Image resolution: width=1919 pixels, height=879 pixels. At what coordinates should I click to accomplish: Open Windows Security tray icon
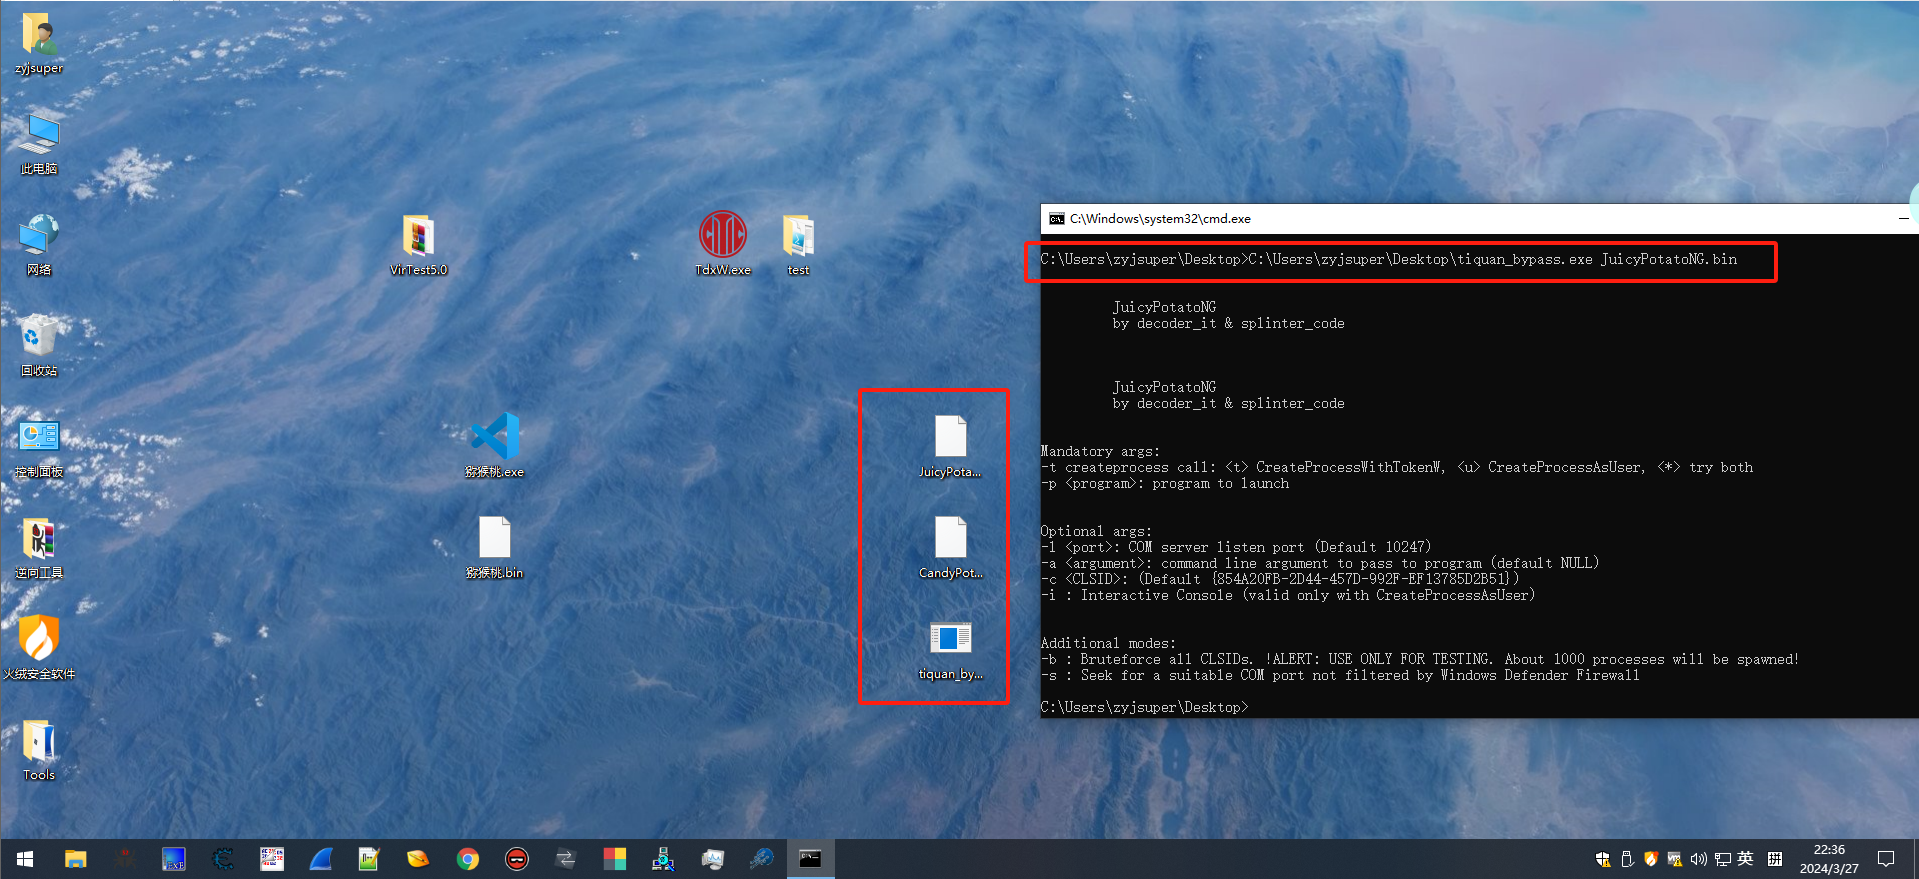[1603, 859]
